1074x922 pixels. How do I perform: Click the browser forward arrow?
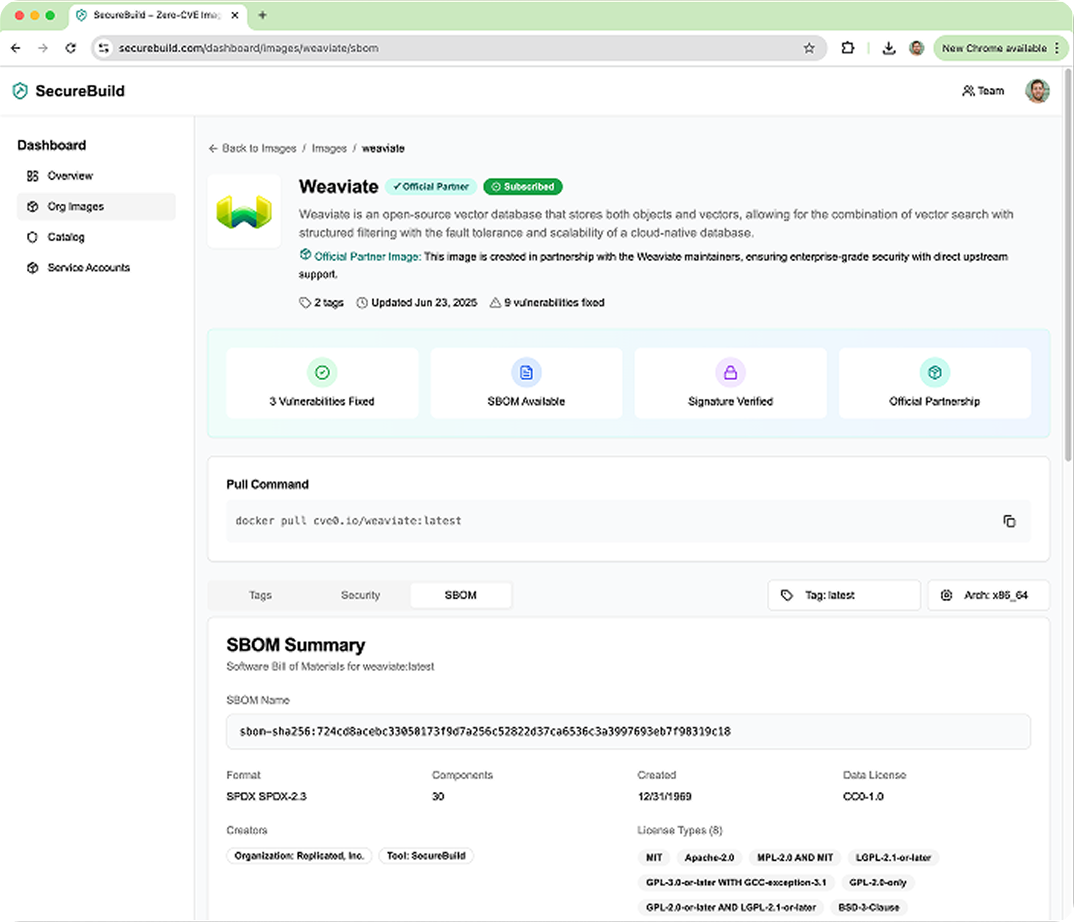[43, 48]
